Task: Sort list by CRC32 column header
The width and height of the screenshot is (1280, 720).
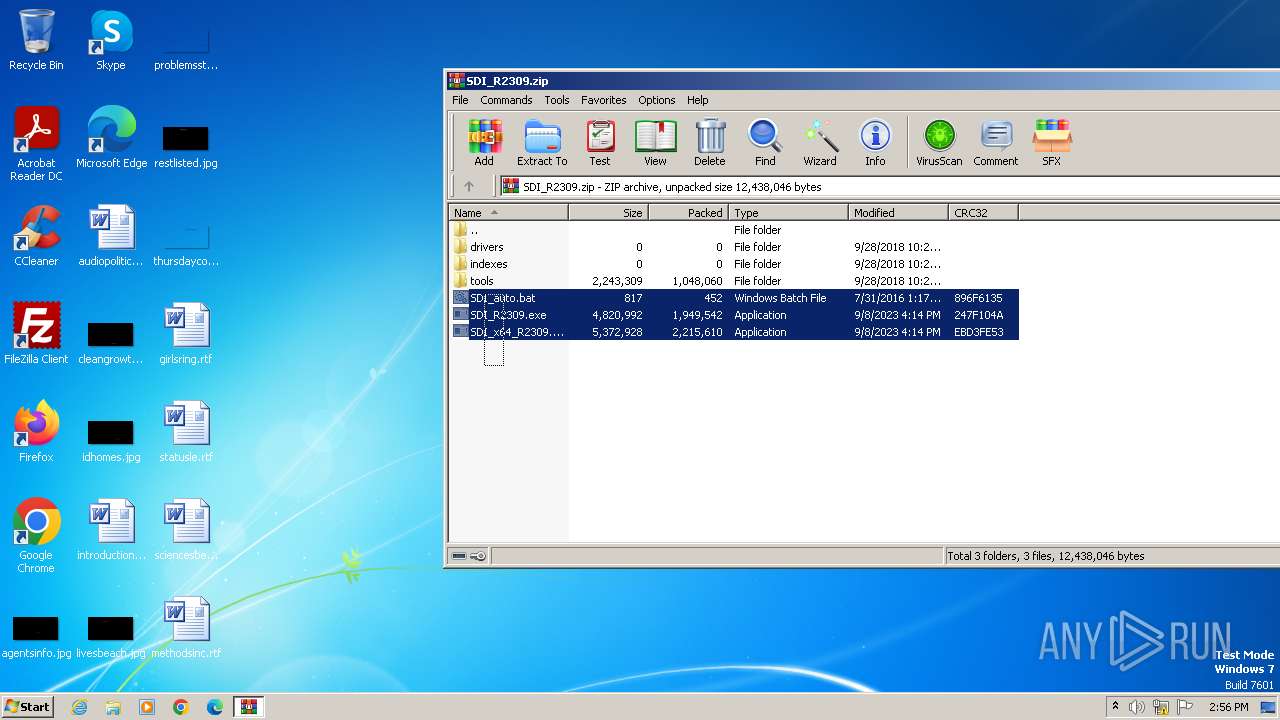Action: [984, 212]
